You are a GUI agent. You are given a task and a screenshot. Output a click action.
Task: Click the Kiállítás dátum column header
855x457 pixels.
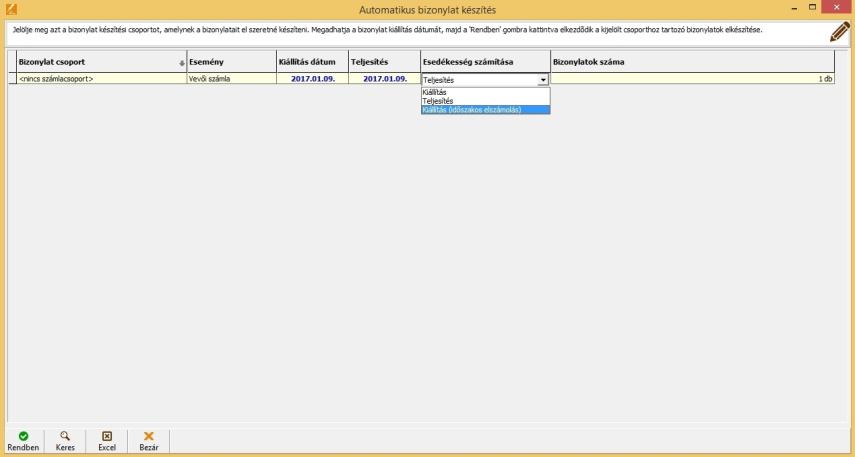tap(312, 62)
